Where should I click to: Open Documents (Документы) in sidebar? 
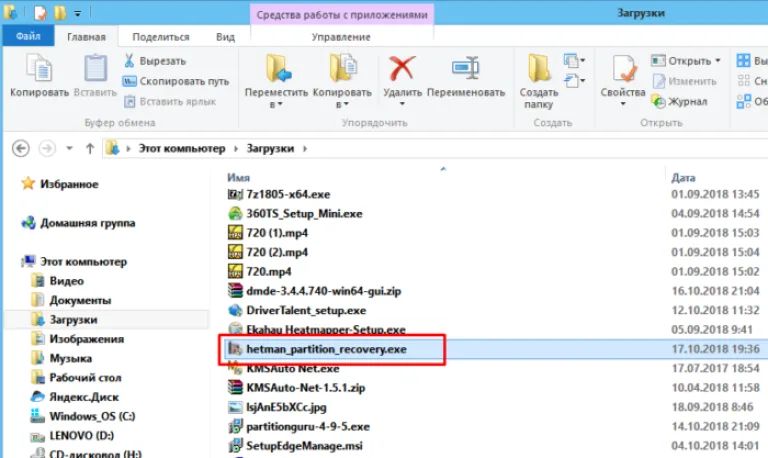pos(71,300)
